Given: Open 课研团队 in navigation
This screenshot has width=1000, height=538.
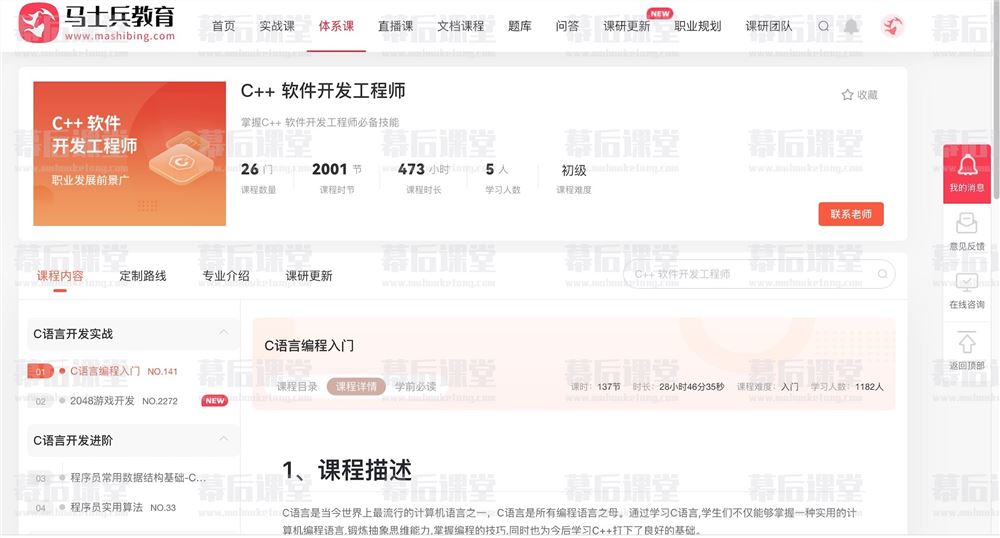Looking at the screenshot, I should (768, 26).
